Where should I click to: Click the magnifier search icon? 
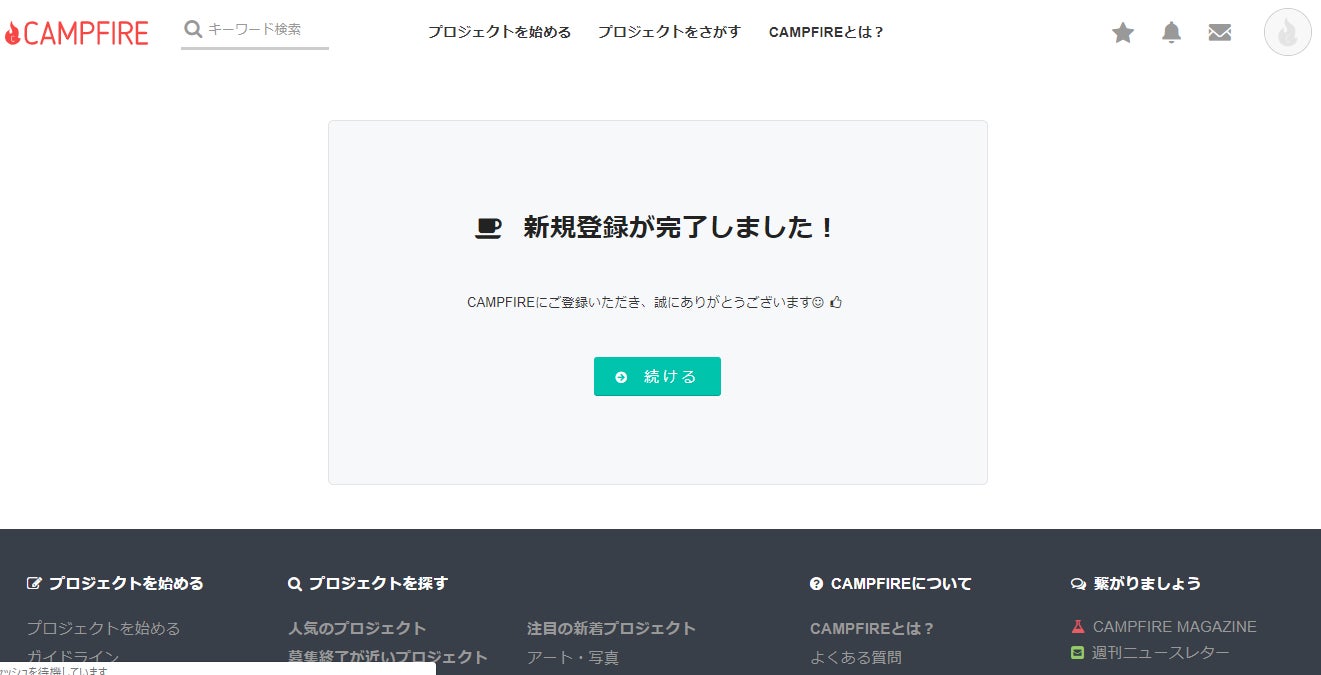click(193, 29)
